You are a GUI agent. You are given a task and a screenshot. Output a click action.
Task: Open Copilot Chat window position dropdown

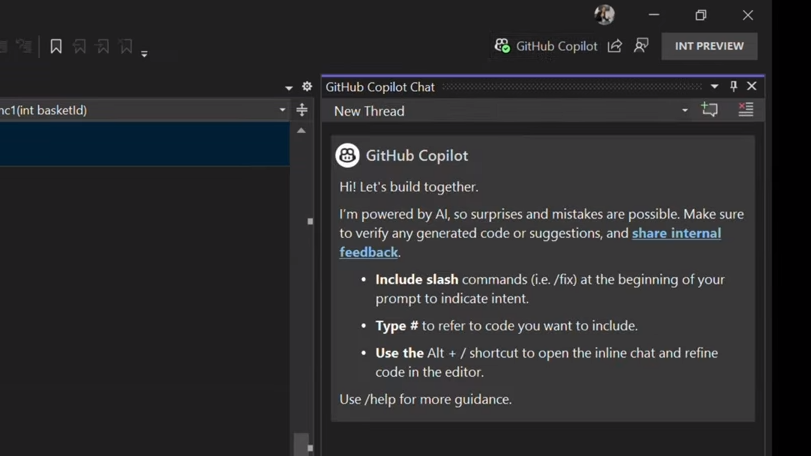[x=714, y=86]
